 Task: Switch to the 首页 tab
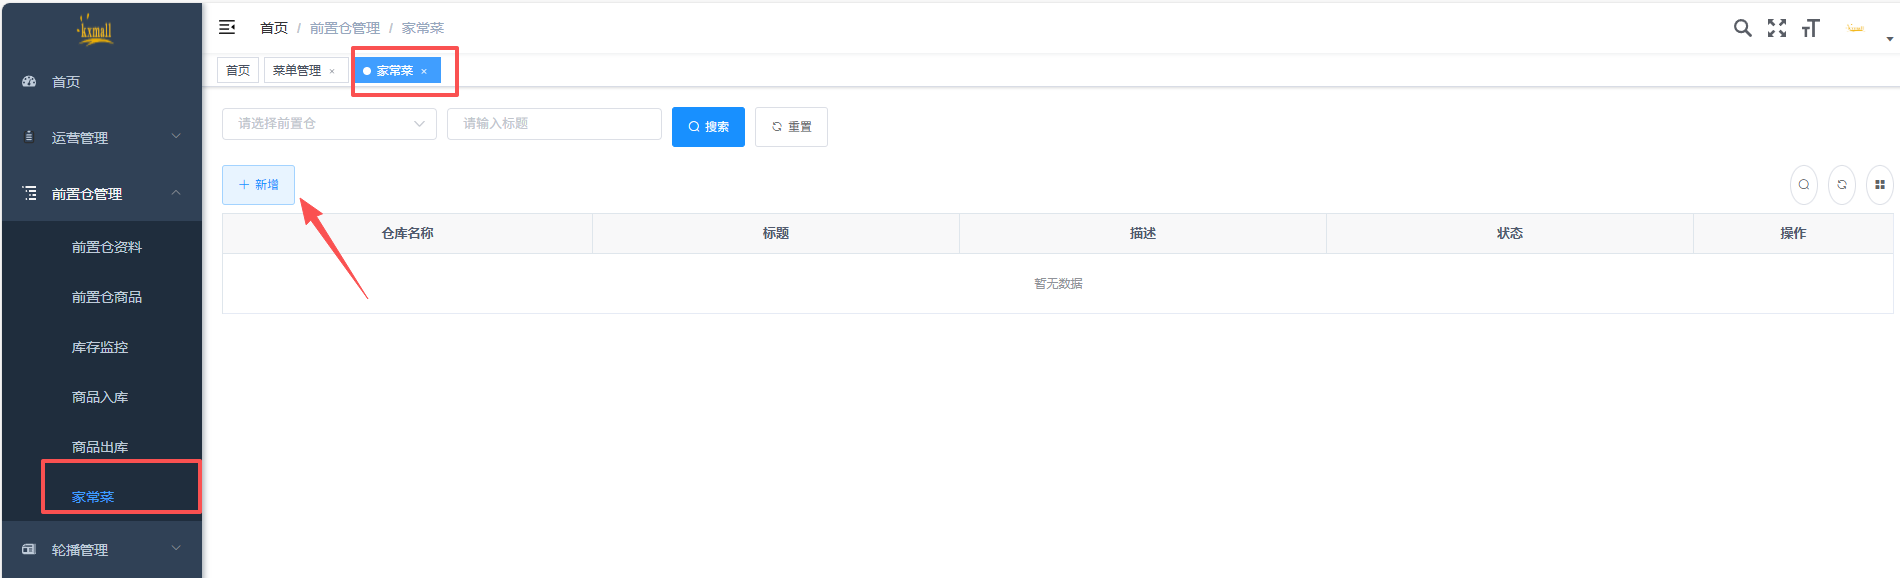(238, 70)
